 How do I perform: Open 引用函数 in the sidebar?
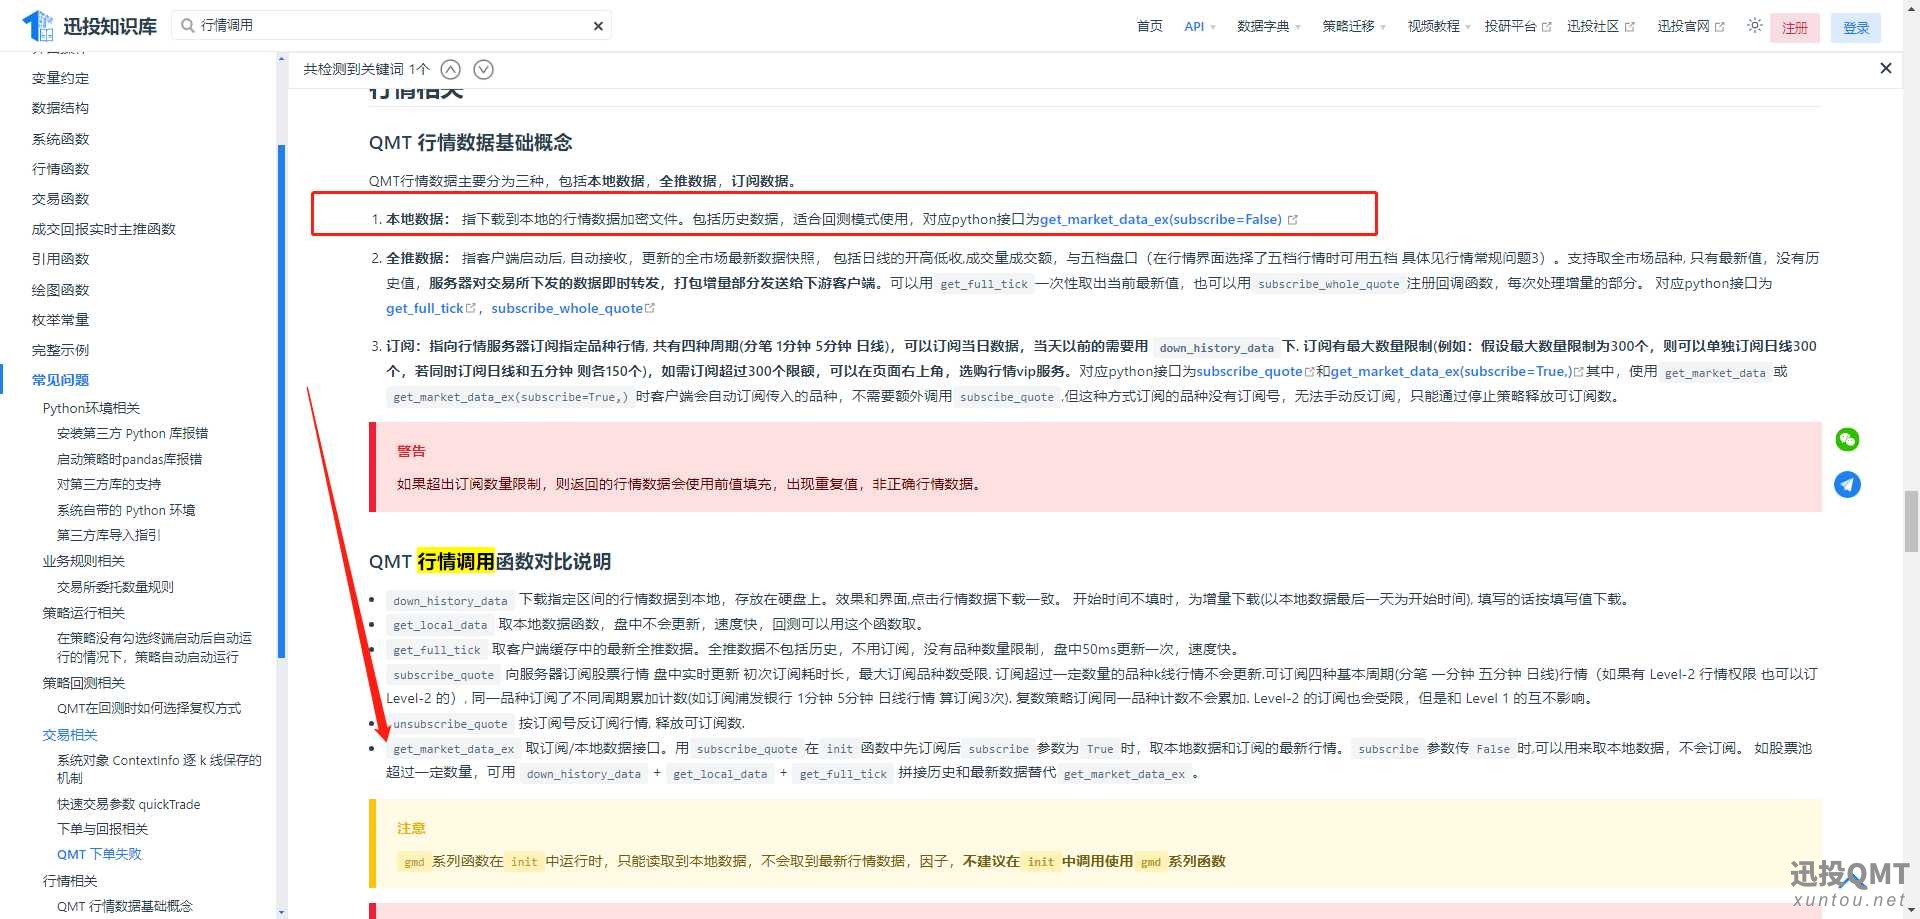tap(60, 259)
